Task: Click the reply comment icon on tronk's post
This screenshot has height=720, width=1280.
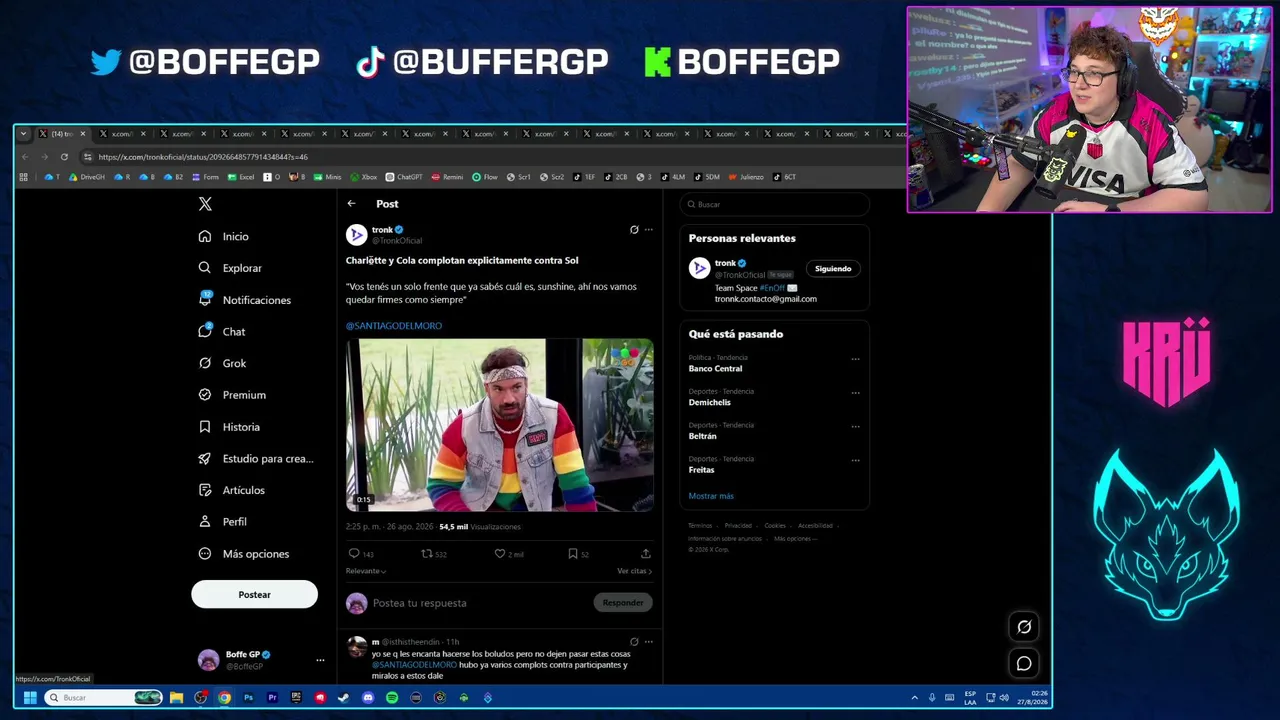Action: (354, 553)
